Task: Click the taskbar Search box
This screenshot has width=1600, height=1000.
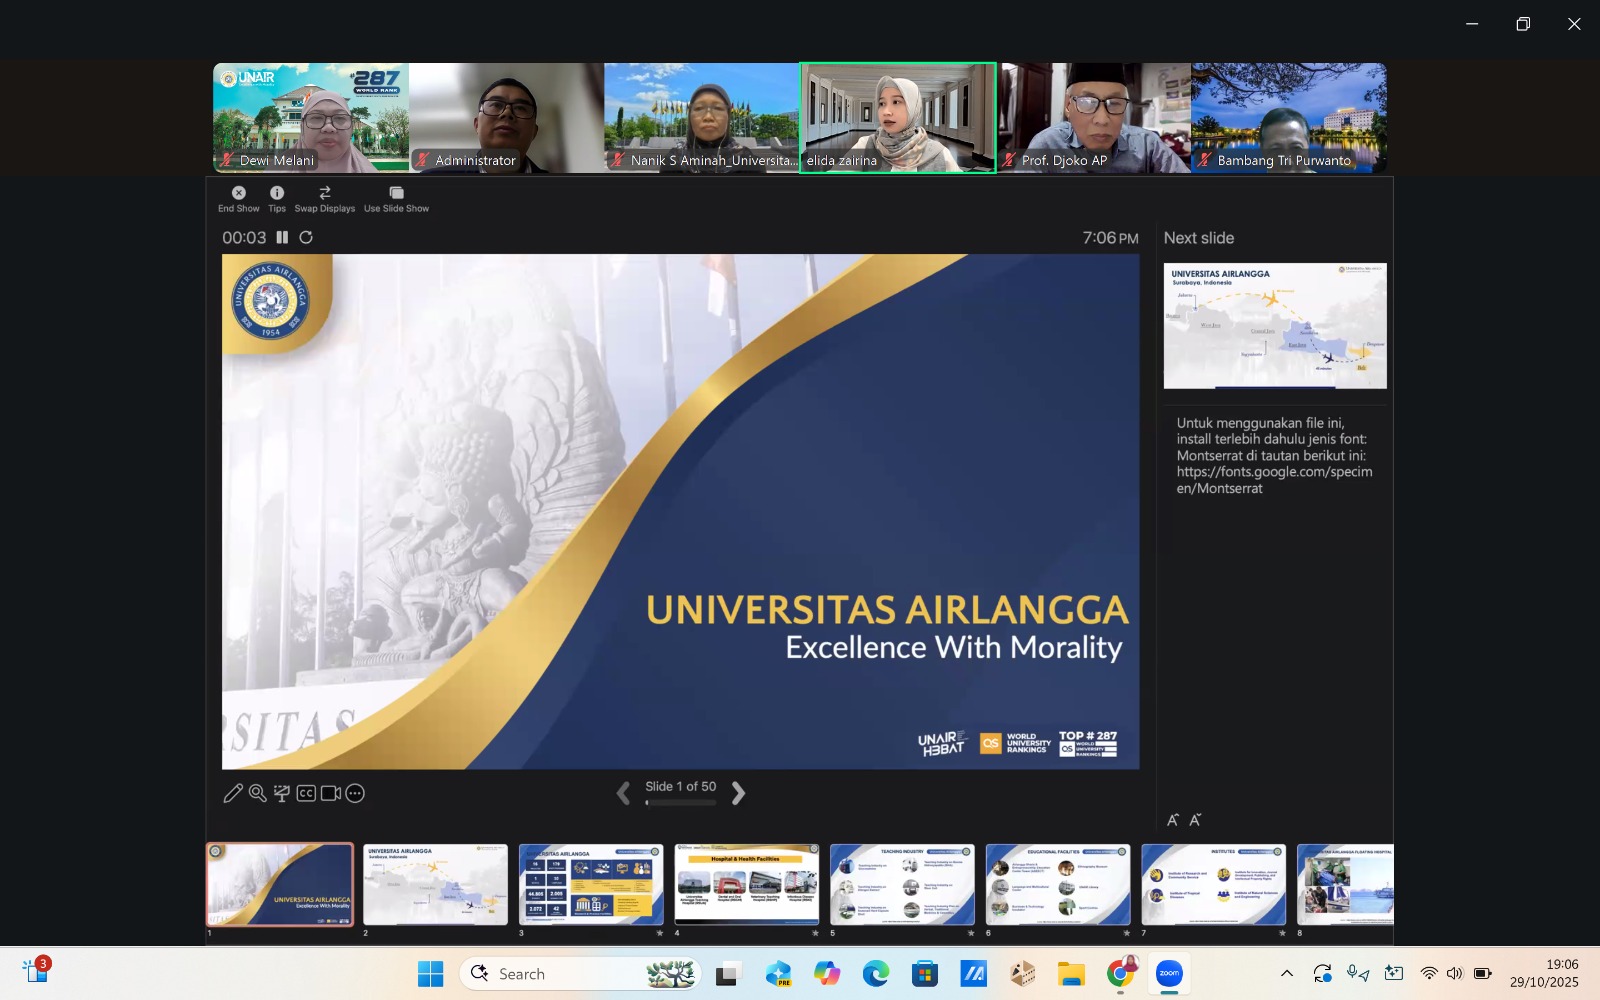Action: point(580,973)
